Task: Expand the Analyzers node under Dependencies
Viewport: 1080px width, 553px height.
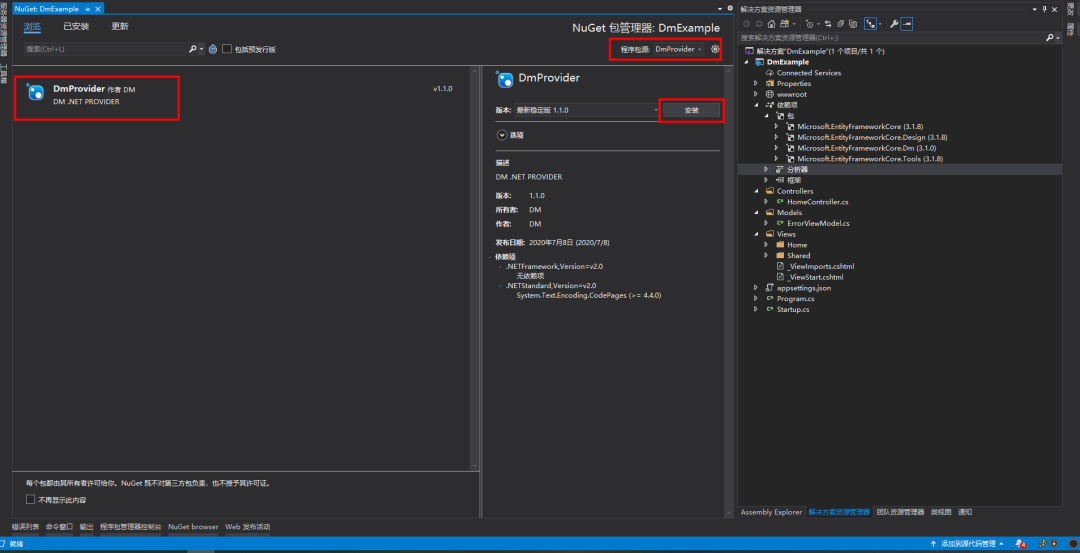Action: pyautogui.click(x=766, y=169)
